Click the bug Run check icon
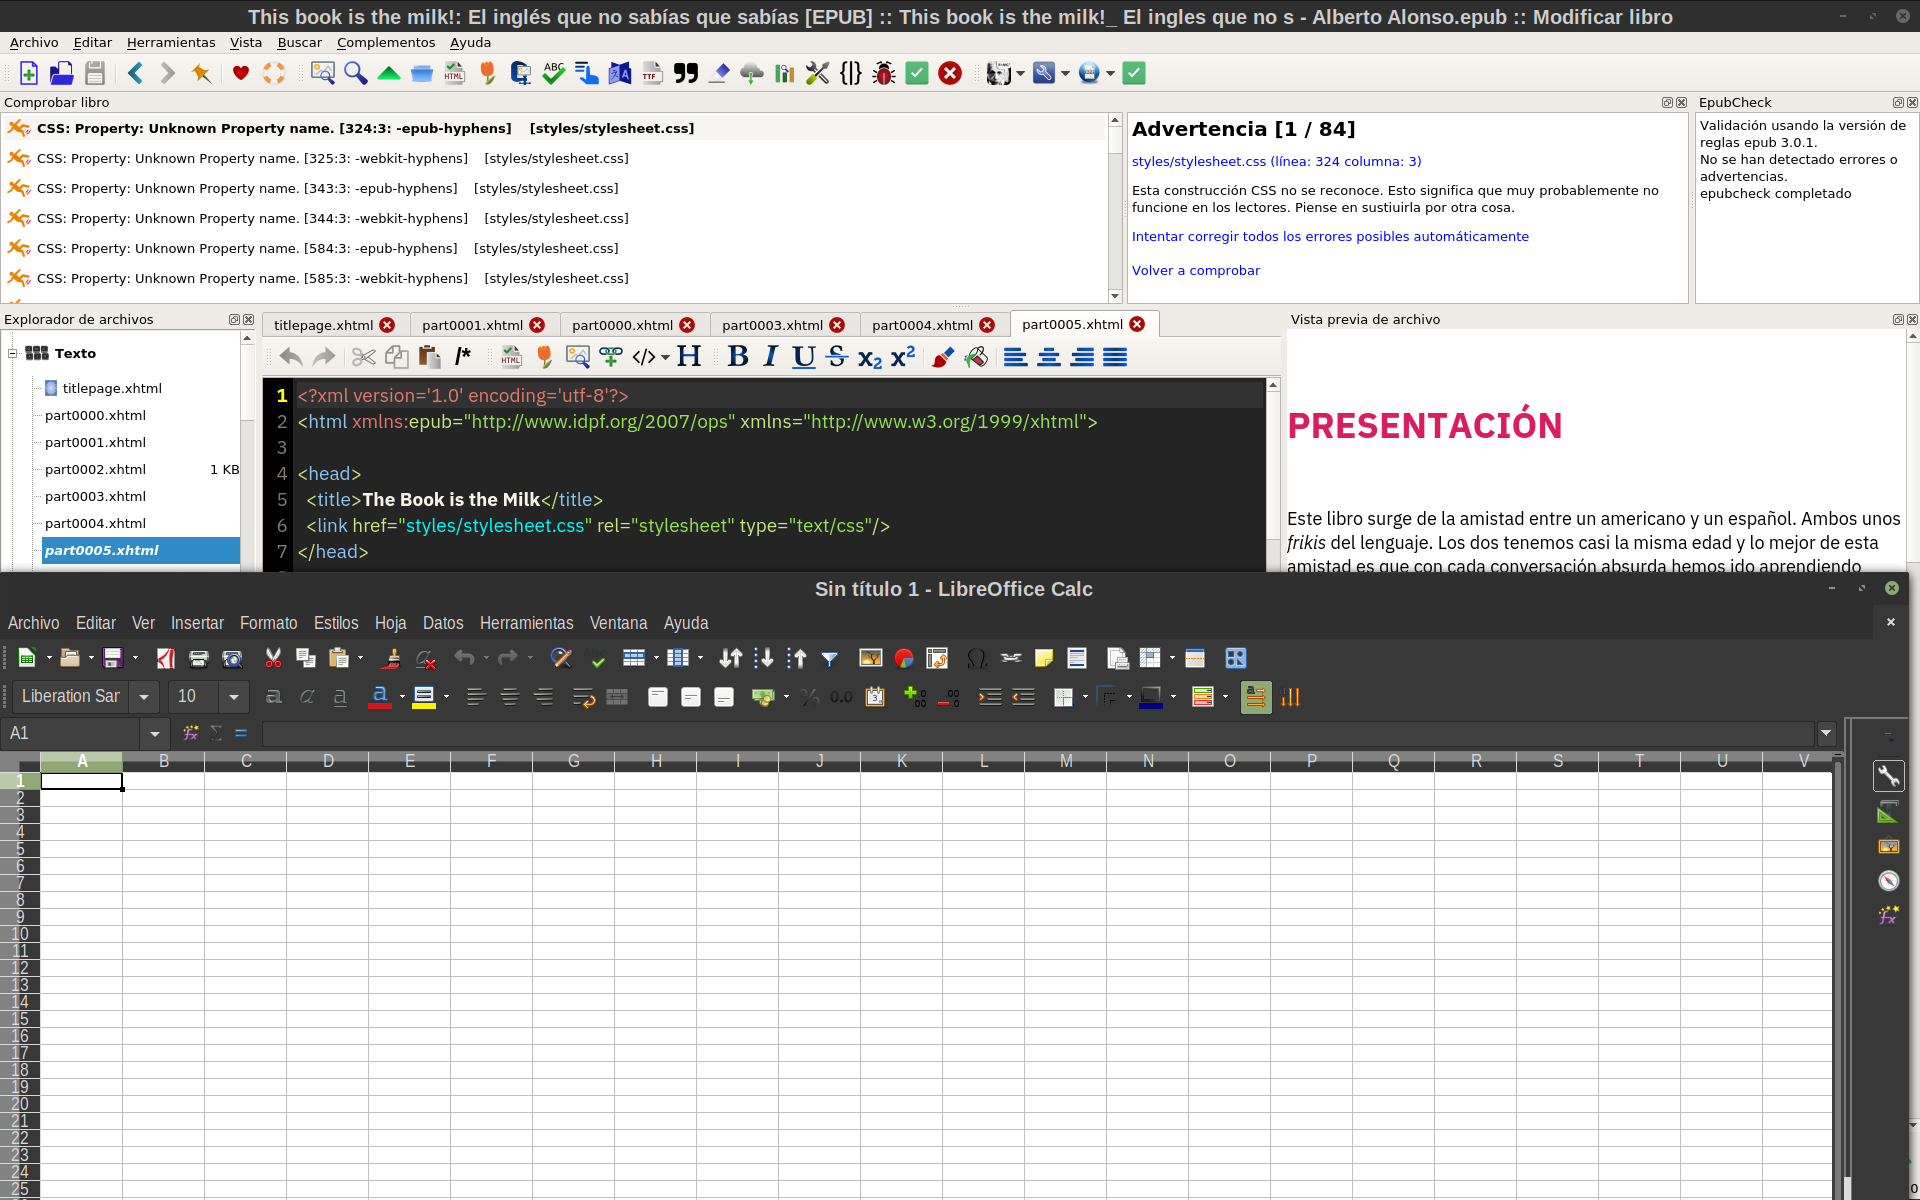This screenshot has height=1200, width=1920. [883, 73]
